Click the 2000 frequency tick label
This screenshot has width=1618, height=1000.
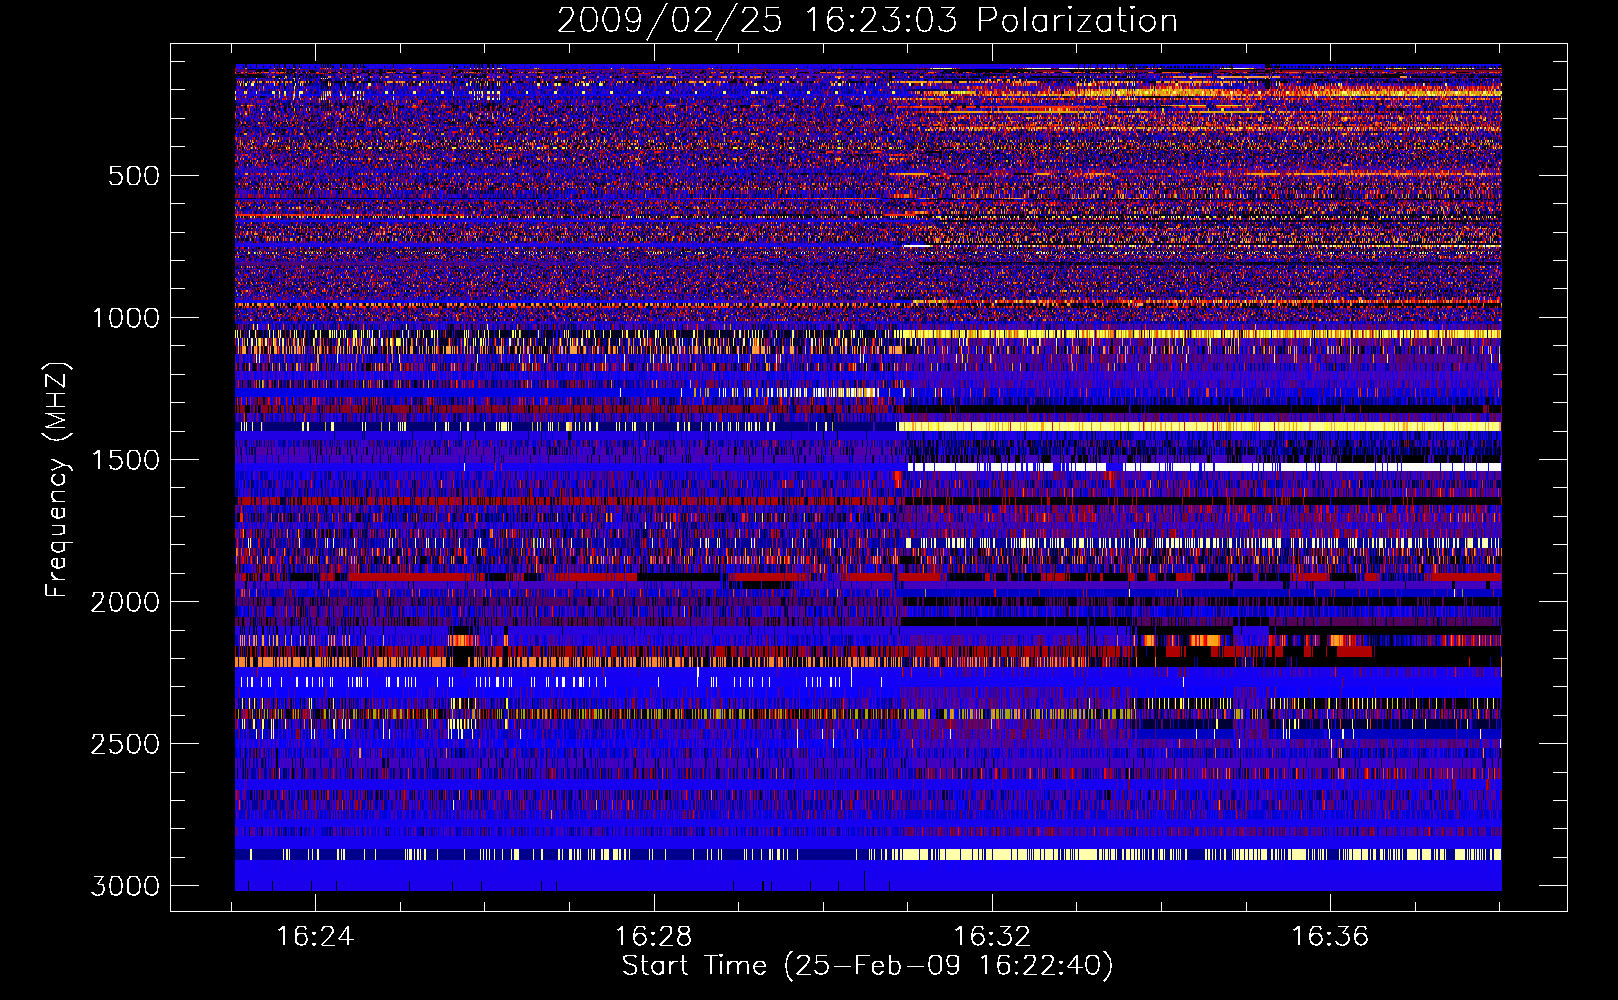tap(125, 602)
